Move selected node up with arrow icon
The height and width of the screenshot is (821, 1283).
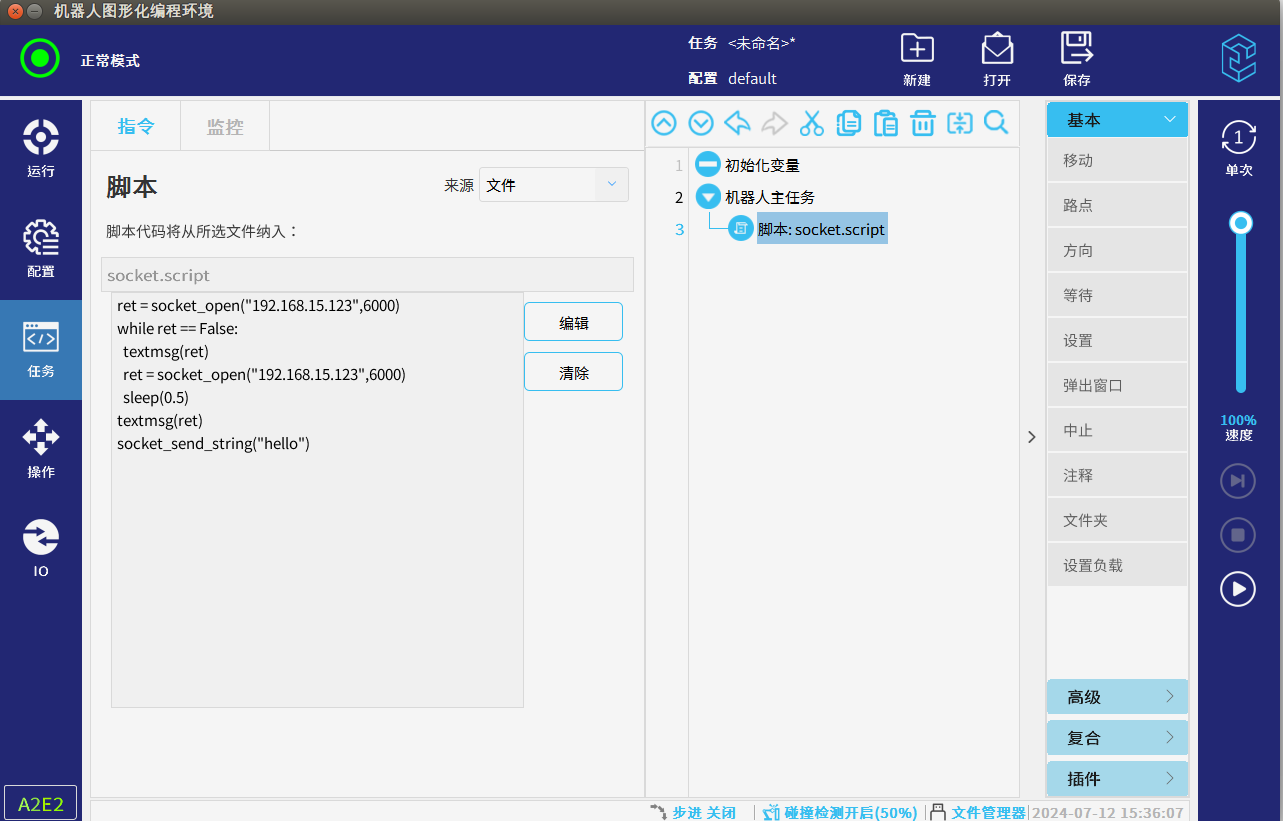[664, 123]
